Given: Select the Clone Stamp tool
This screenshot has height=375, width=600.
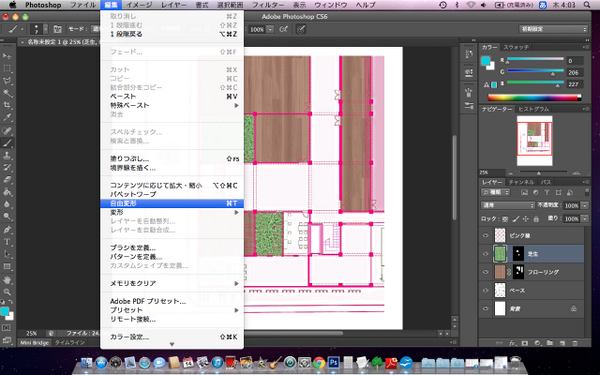Looking at the screenshot, I should [x=7, y=155].
